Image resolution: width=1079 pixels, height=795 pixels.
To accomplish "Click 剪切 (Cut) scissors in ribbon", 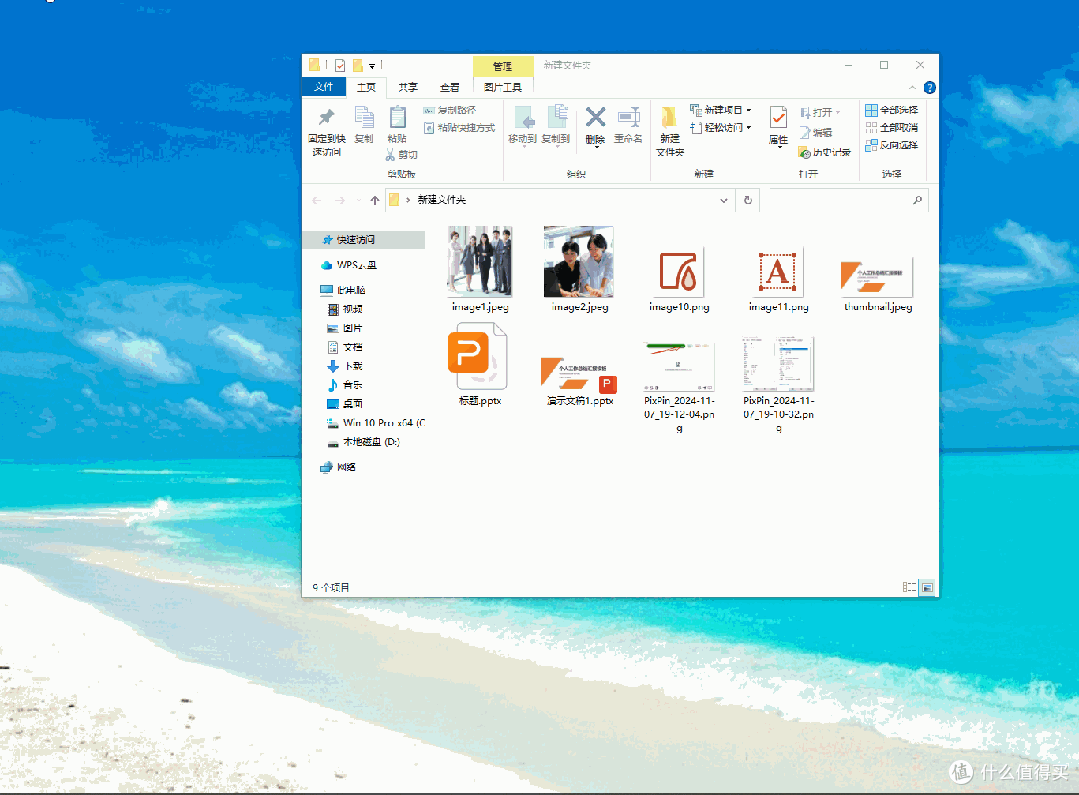I will [402, 155].
